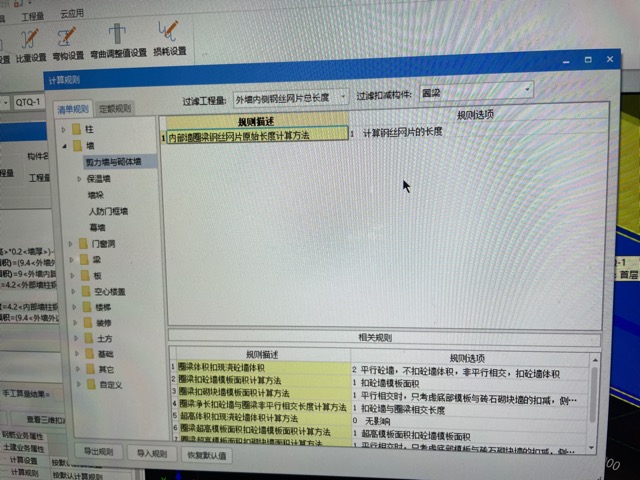Expand the 梁 tree node
Image resolution: width=640 pixels, height=480 pixels.
(x=72, y=260)
